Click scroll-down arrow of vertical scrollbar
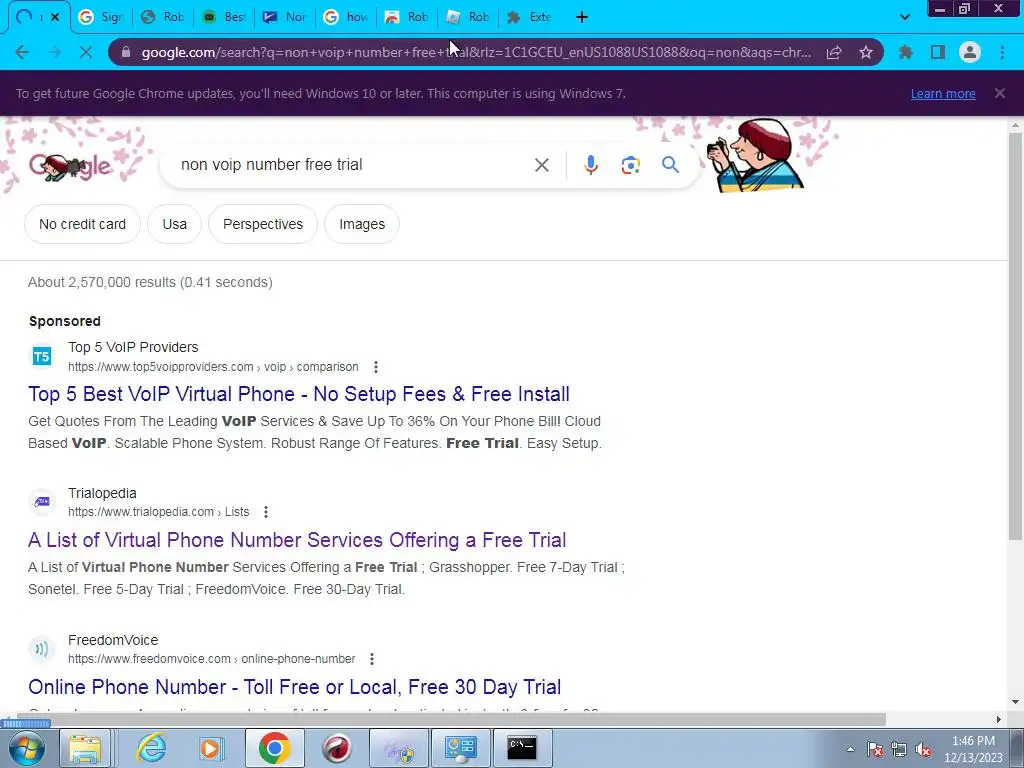Viewport: 1024px width, 768px height. [x=1015, y=702]
